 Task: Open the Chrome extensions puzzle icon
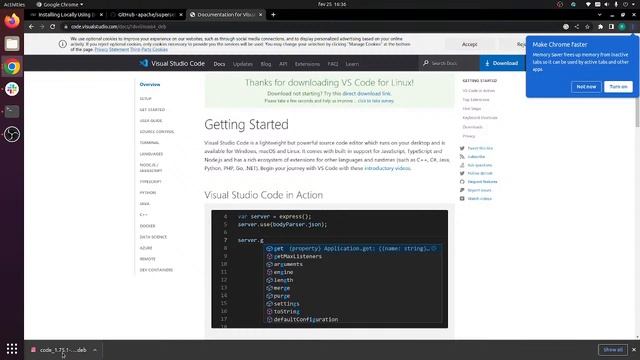coord(600,27)
